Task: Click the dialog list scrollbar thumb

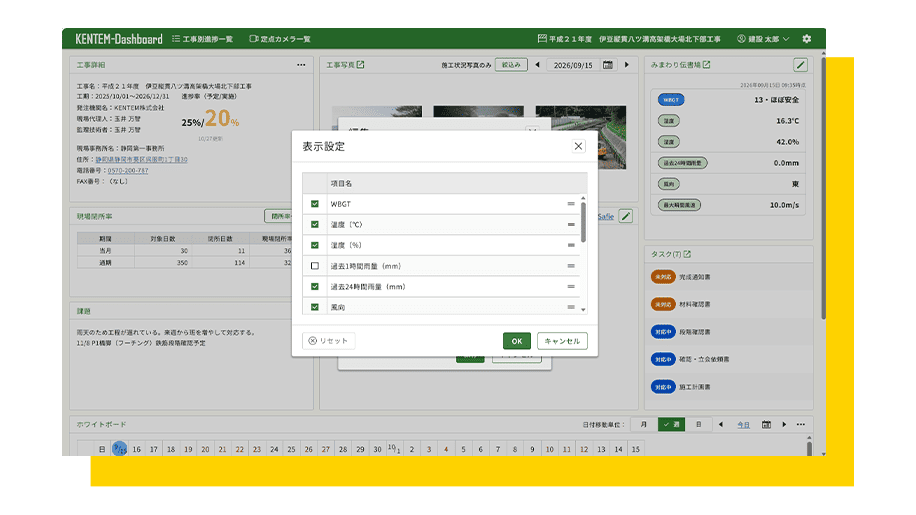Action: click(x=583, y=222)
